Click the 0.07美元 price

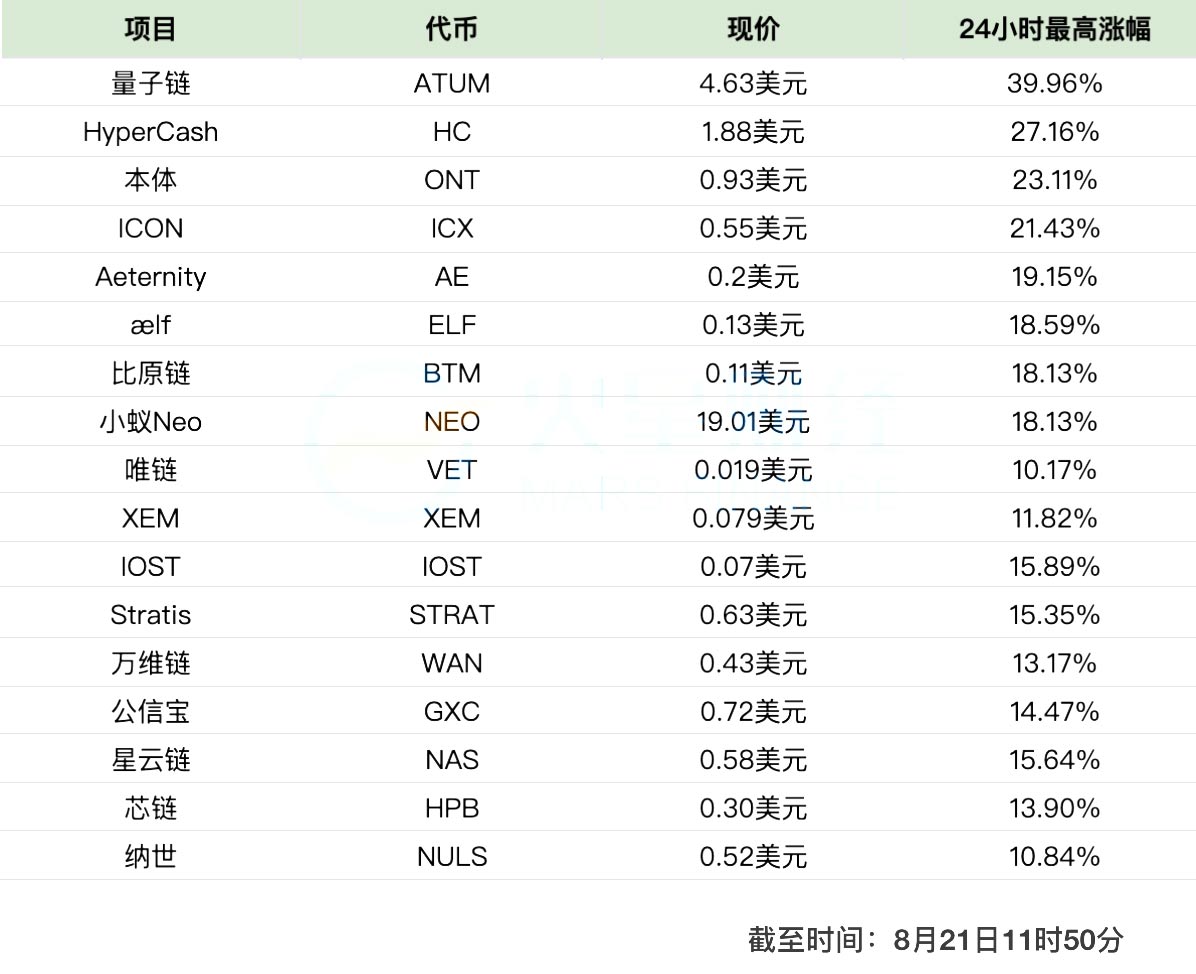753,567
